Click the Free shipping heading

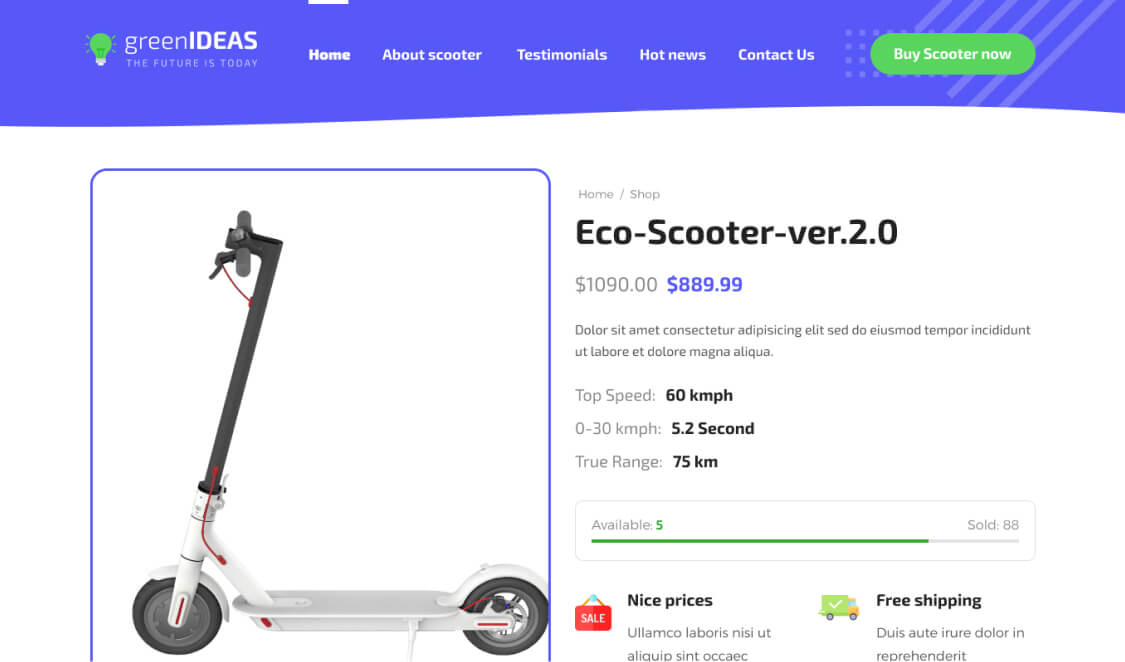(x=928, y=600)
